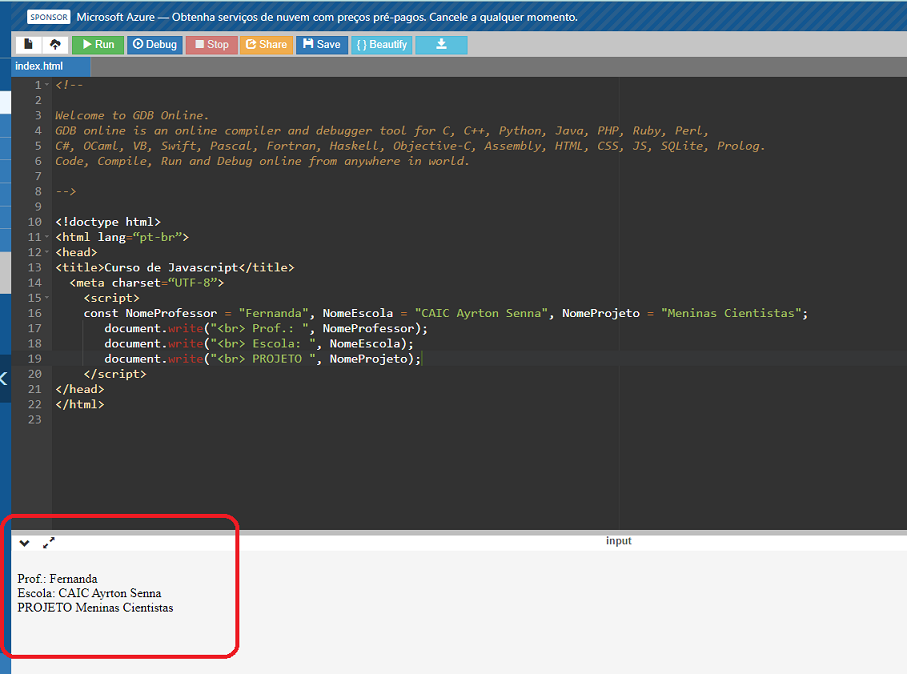Collapse the comment block at line 1
907x674 pixels.
48,86
